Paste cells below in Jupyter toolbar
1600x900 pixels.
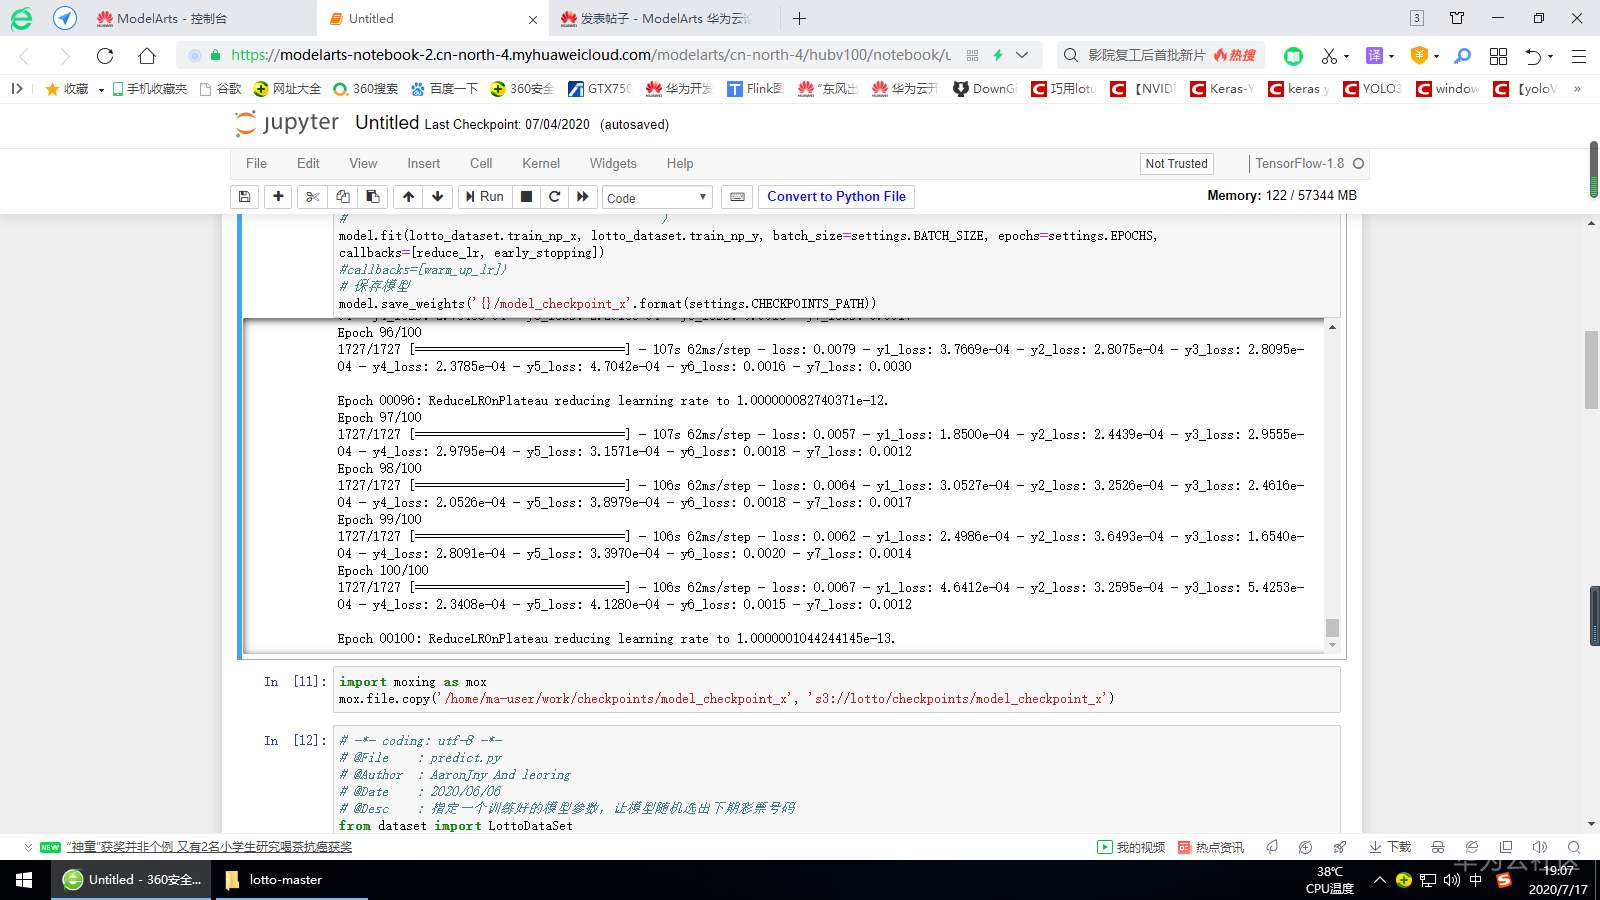tap(373, 197)
